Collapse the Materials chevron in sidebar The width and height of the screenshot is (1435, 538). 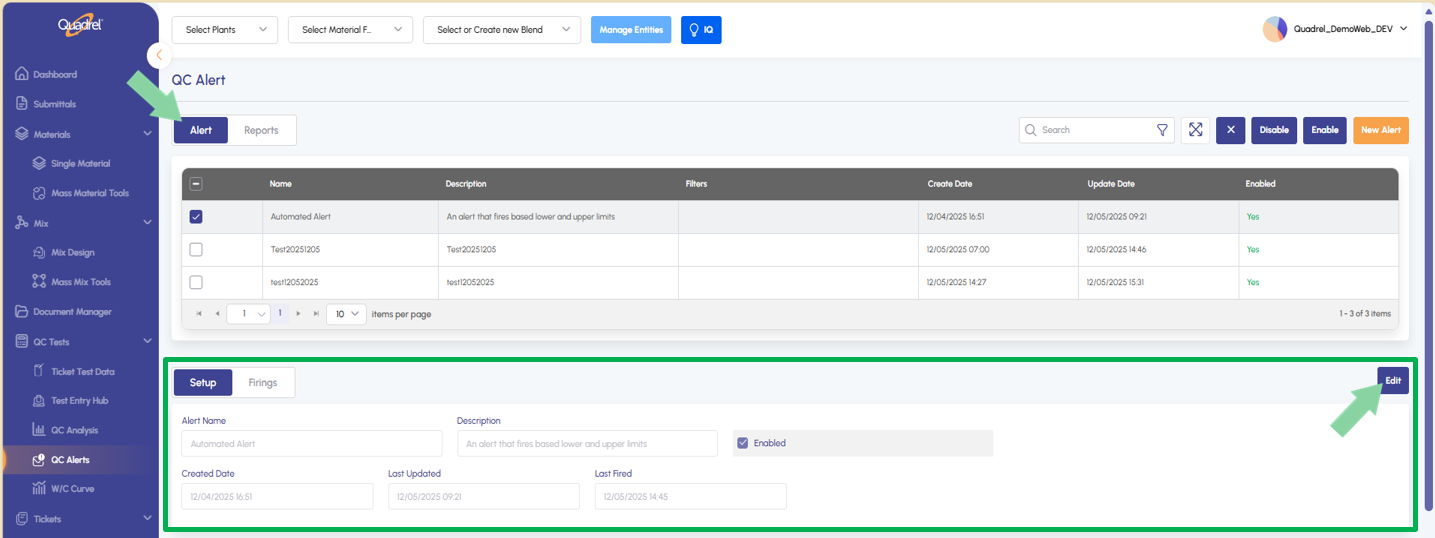click(x=148, y=134)
